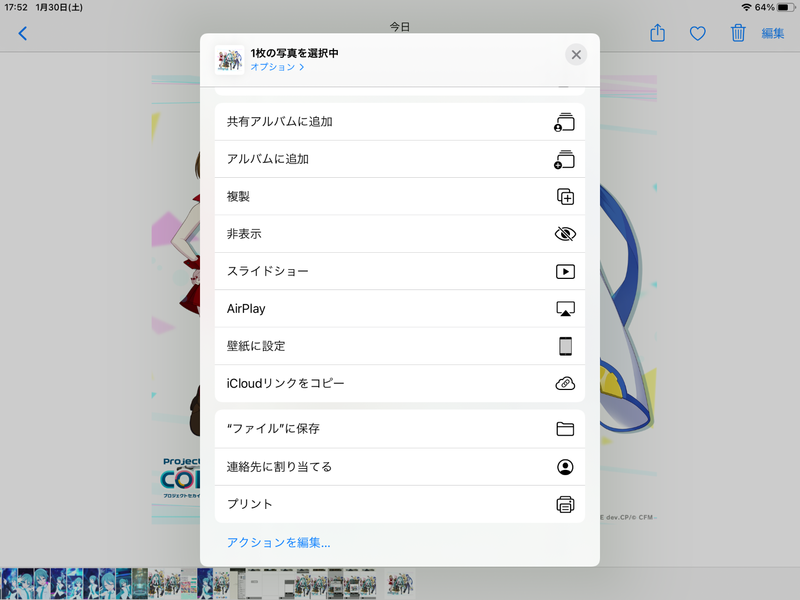The image size is (800, 600).
Task: Tap the 1枚の写真を選択中 heading
Action: (294, 53)
